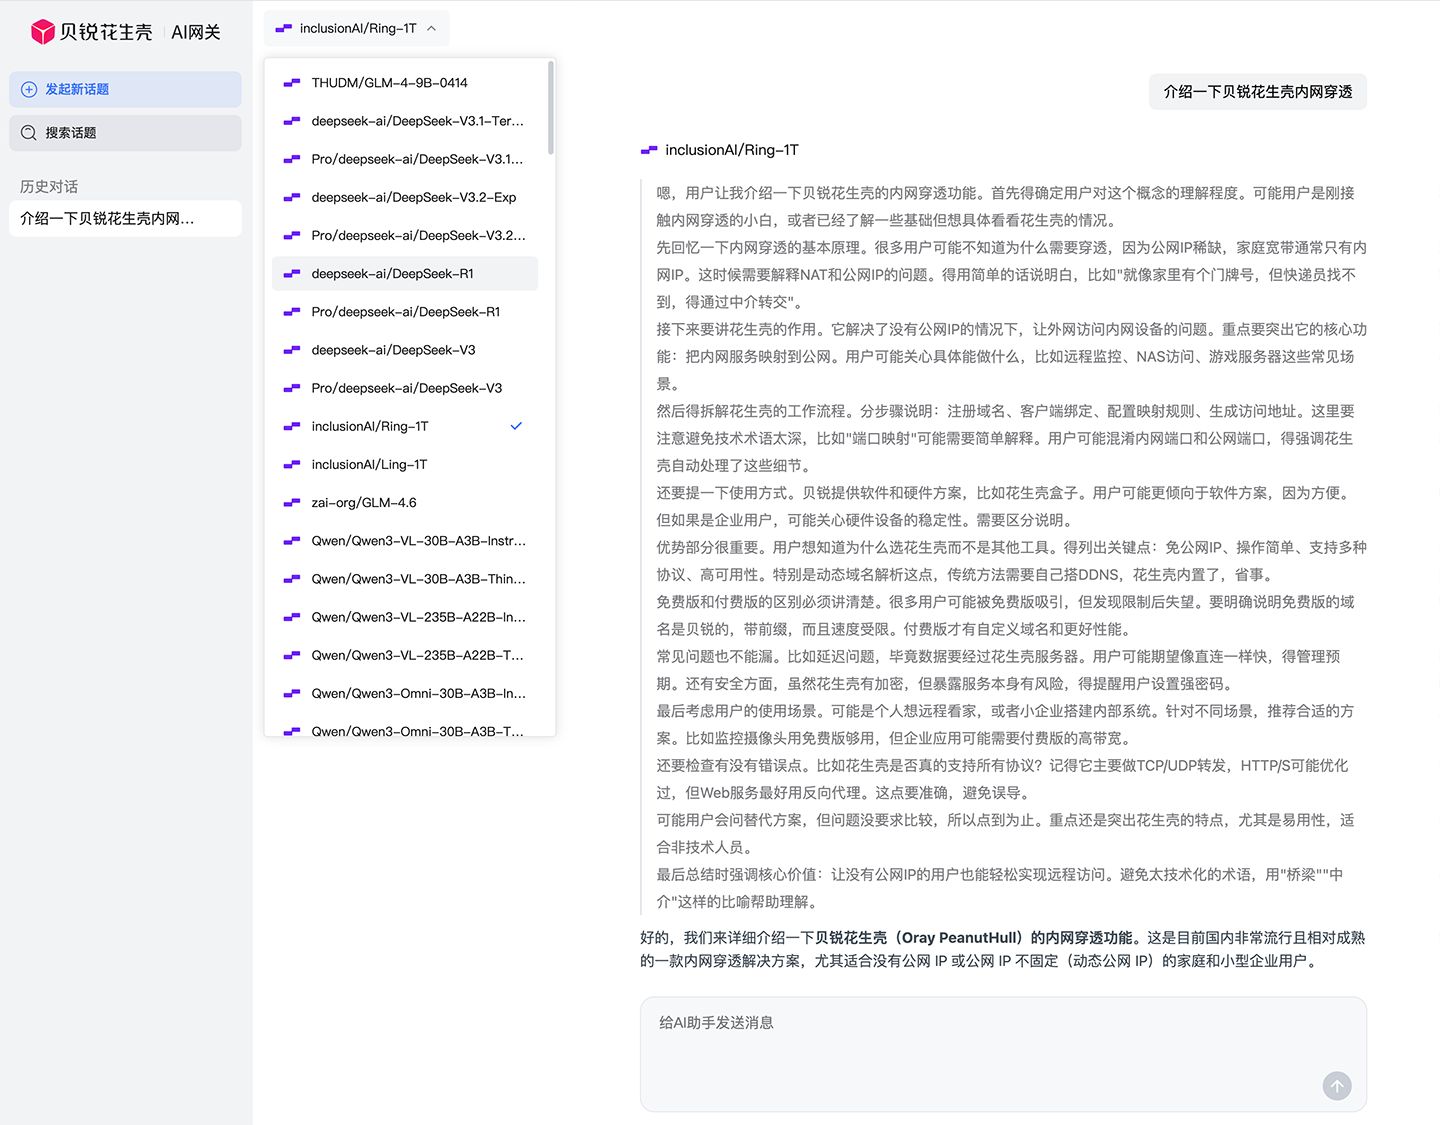Click the model icon in the model selector
1440x1125 pixels.
point(284,28)
